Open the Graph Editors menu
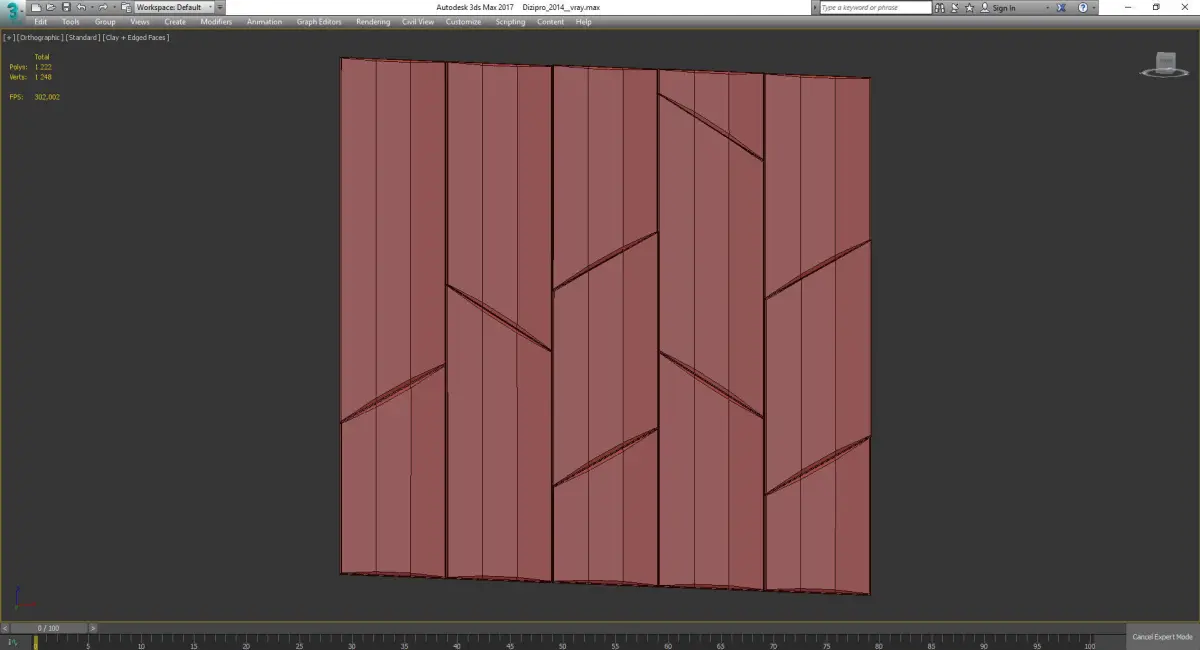The width and height of the screenshot is (1200, 650). click(319, 22)
